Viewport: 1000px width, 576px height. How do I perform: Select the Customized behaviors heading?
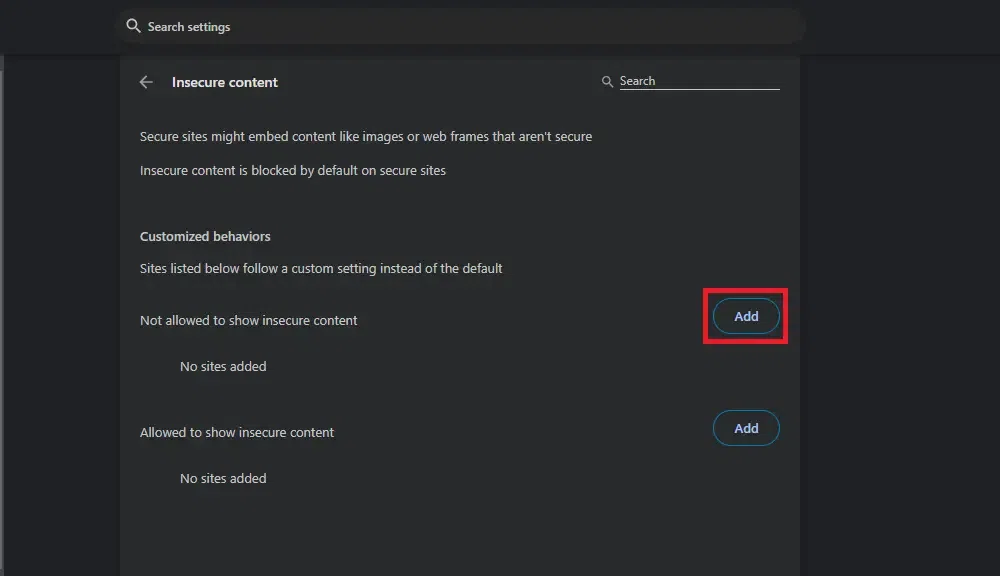click(205, 237)
